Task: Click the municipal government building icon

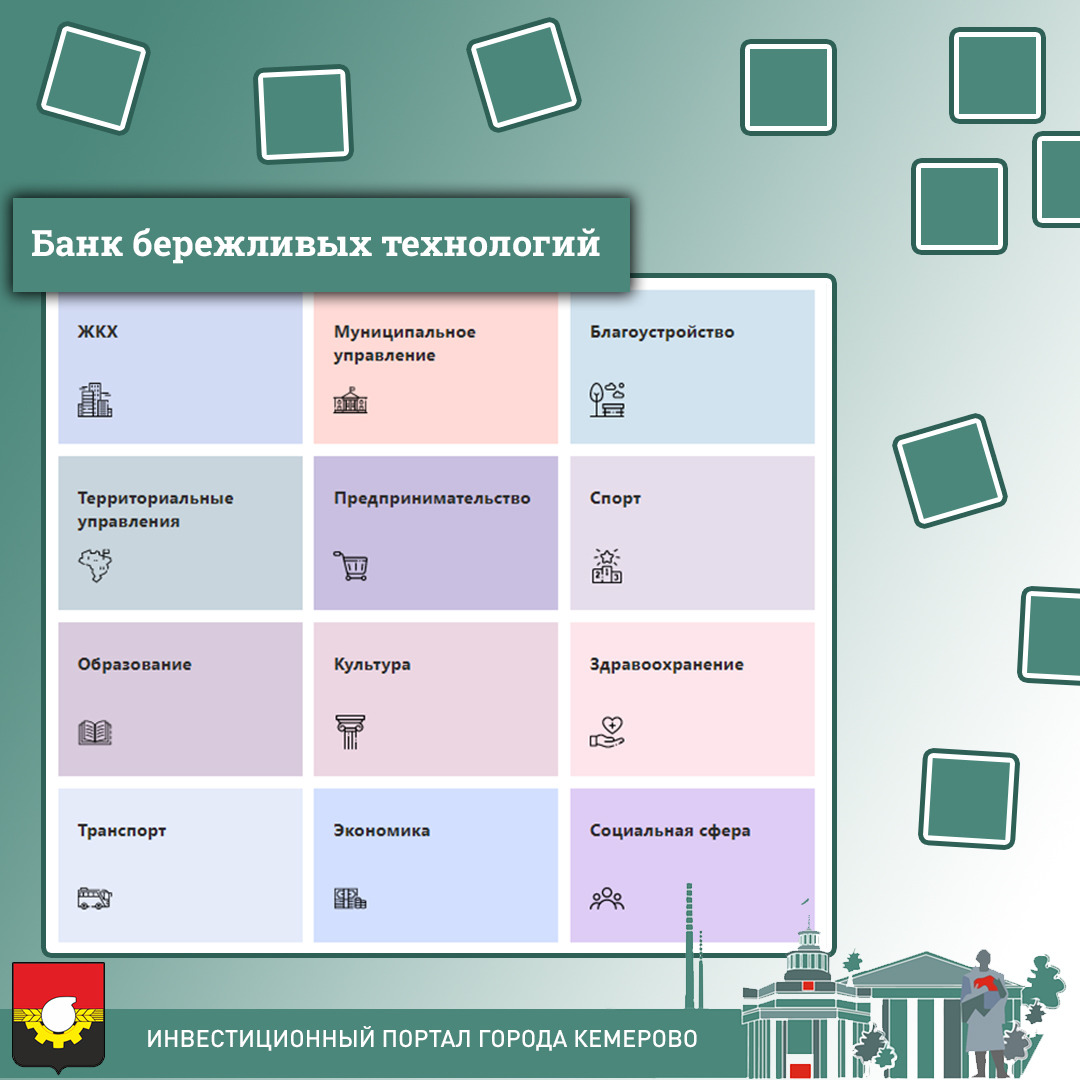Action: click(x=351, y=400)
